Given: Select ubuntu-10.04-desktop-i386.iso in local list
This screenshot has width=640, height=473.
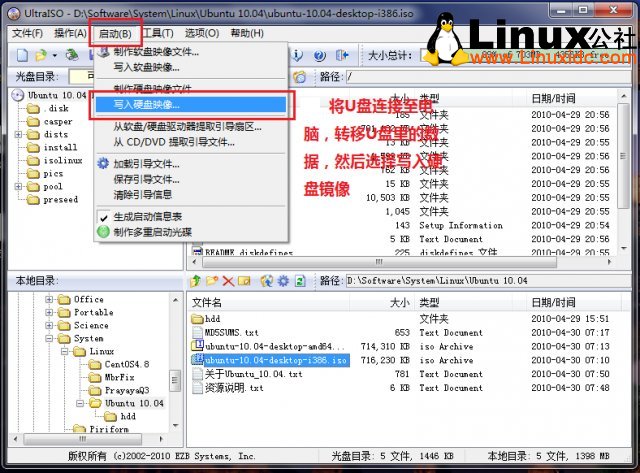Looking at the screenshot, I should [x=276, y=360].
